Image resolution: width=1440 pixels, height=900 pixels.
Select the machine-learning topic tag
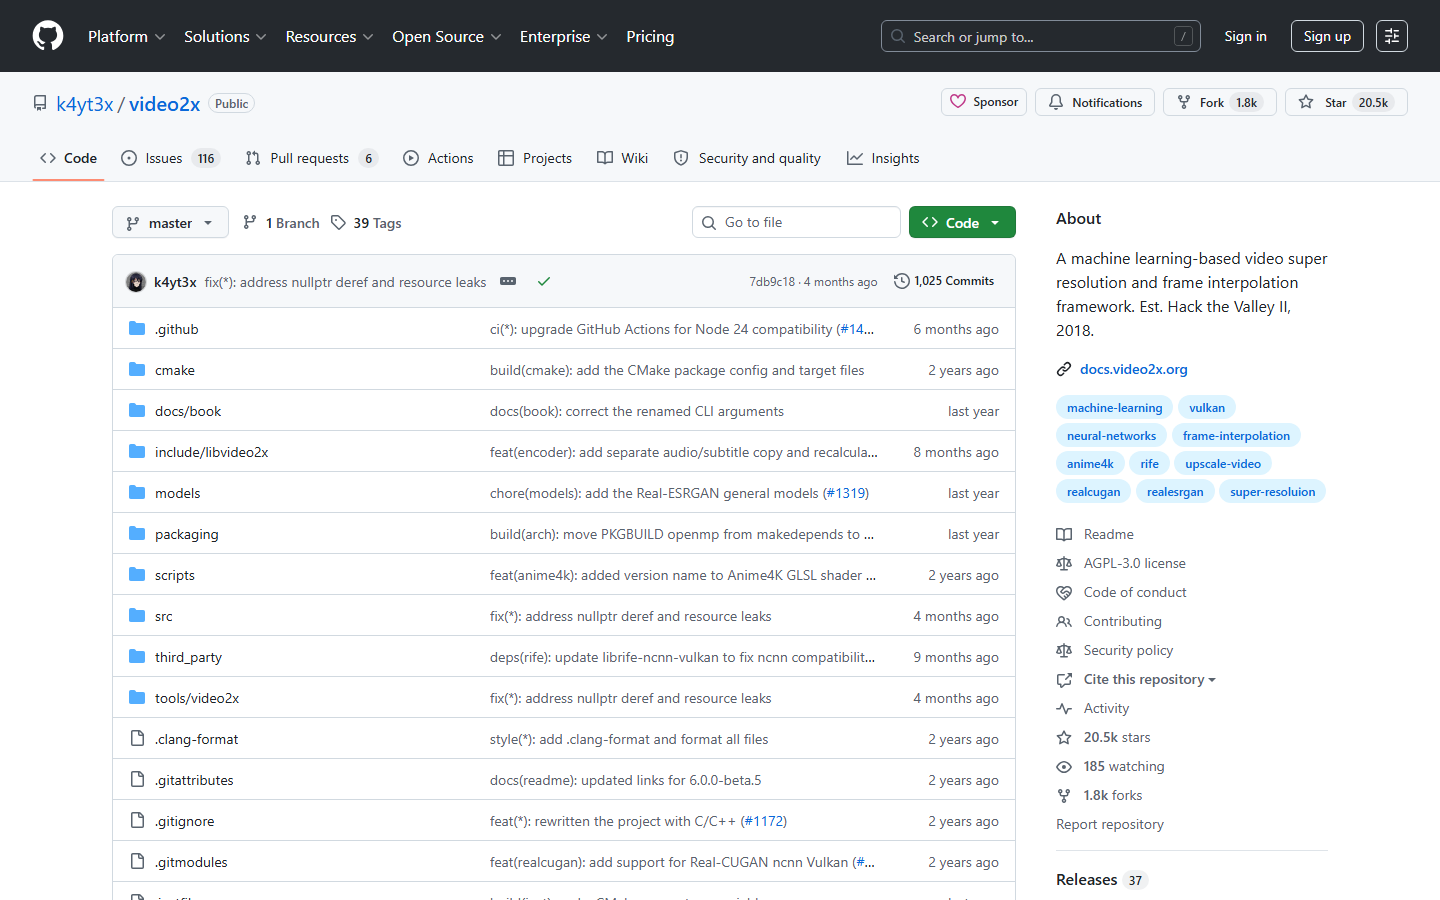[x=1114, y=407]
